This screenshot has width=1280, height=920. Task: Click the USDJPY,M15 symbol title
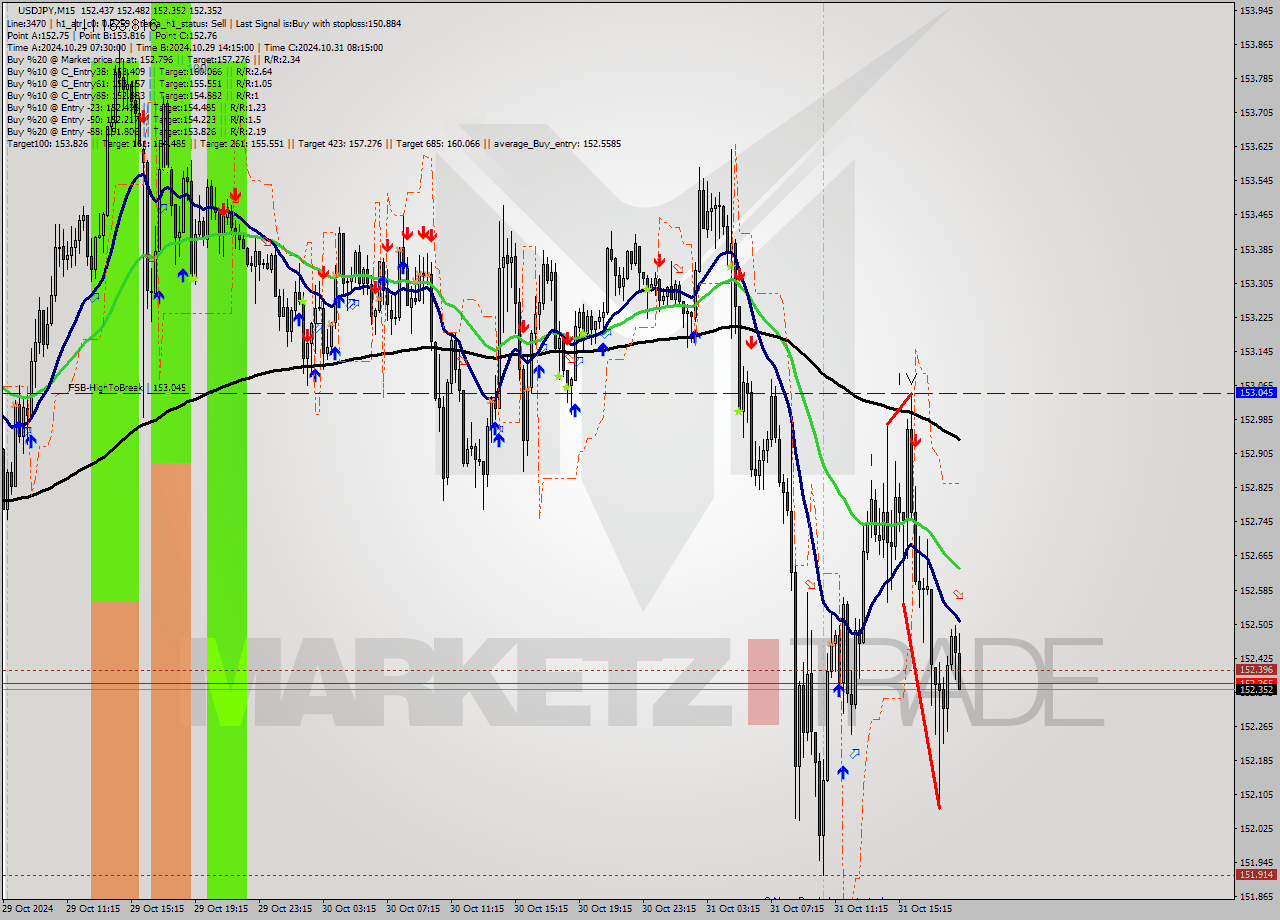pyautogui.click(x=46, y=10)
